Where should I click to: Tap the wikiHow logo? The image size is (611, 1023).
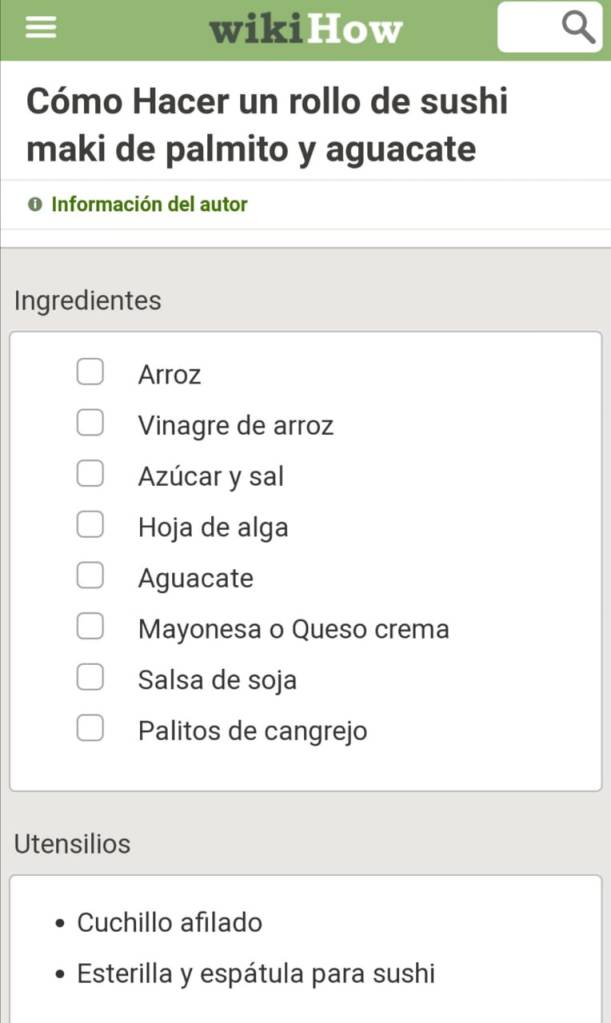[305, 29]
